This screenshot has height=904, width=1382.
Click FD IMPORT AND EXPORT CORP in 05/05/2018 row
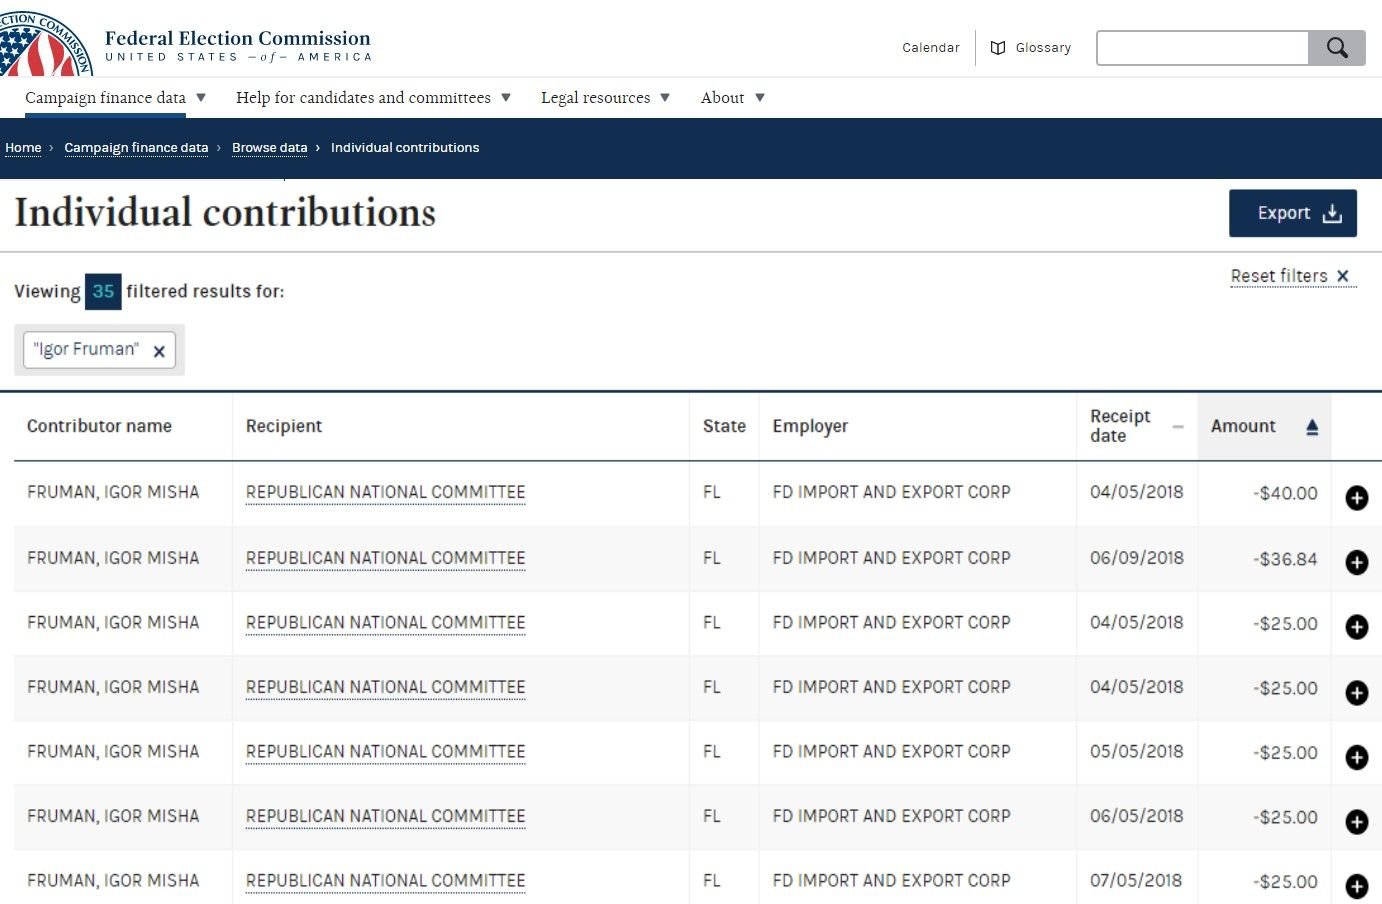[x=892, y=752]
